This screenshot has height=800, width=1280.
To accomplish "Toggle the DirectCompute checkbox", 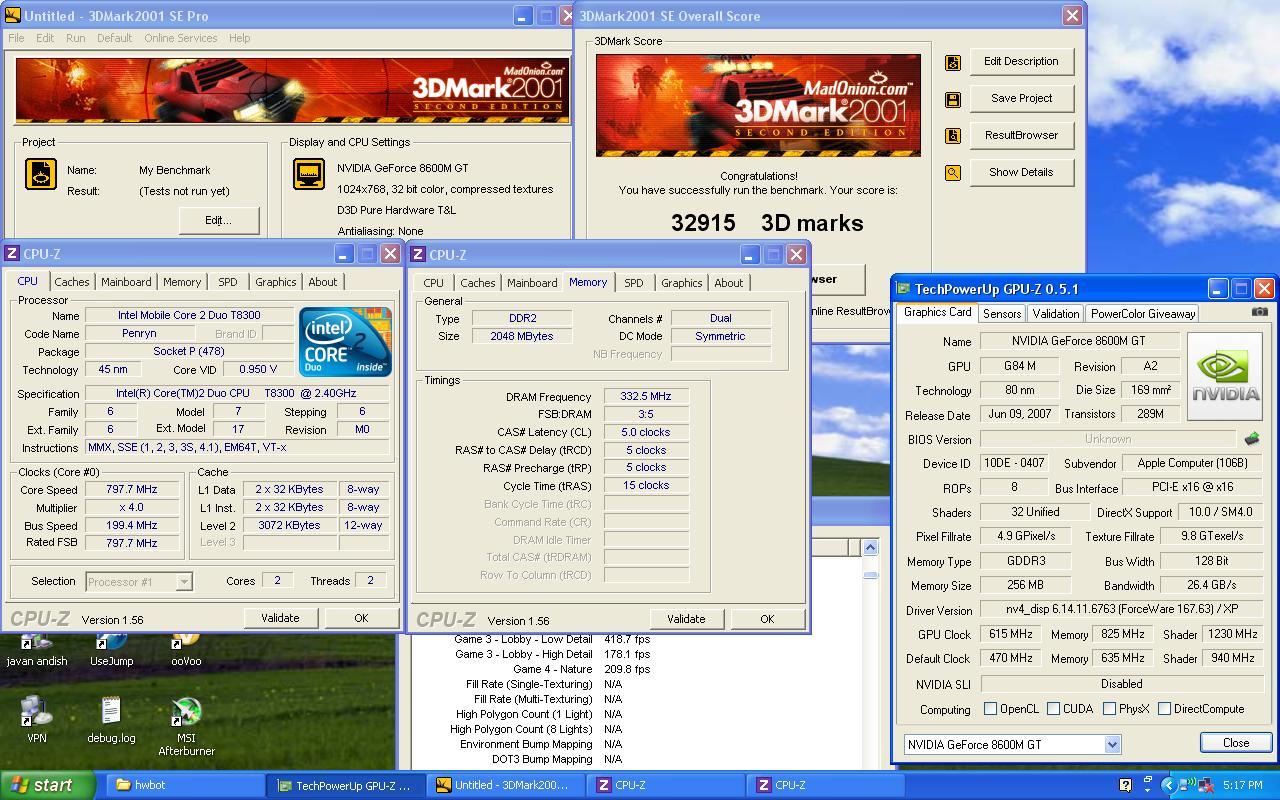I will click(1164, 709).
